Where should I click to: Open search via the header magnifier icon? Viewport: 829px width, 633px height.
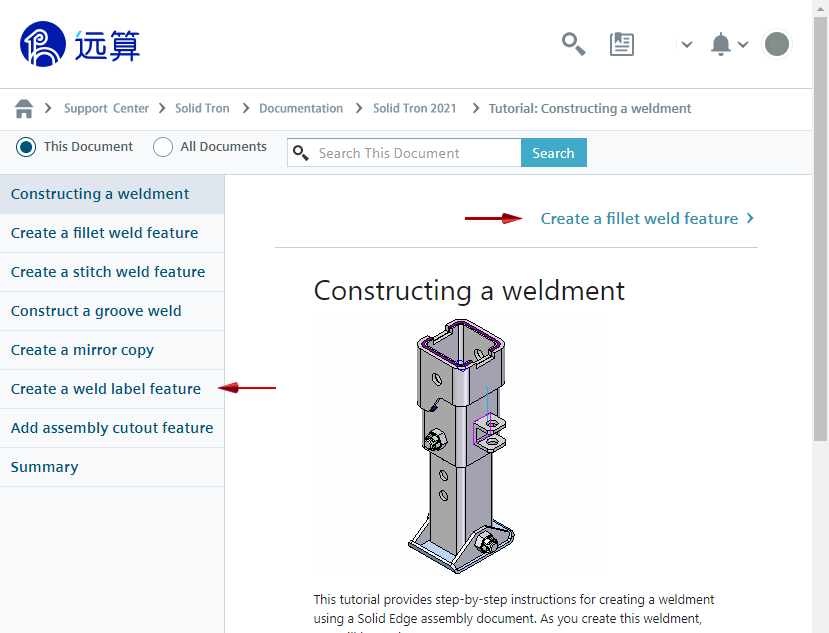pos(573,44)
